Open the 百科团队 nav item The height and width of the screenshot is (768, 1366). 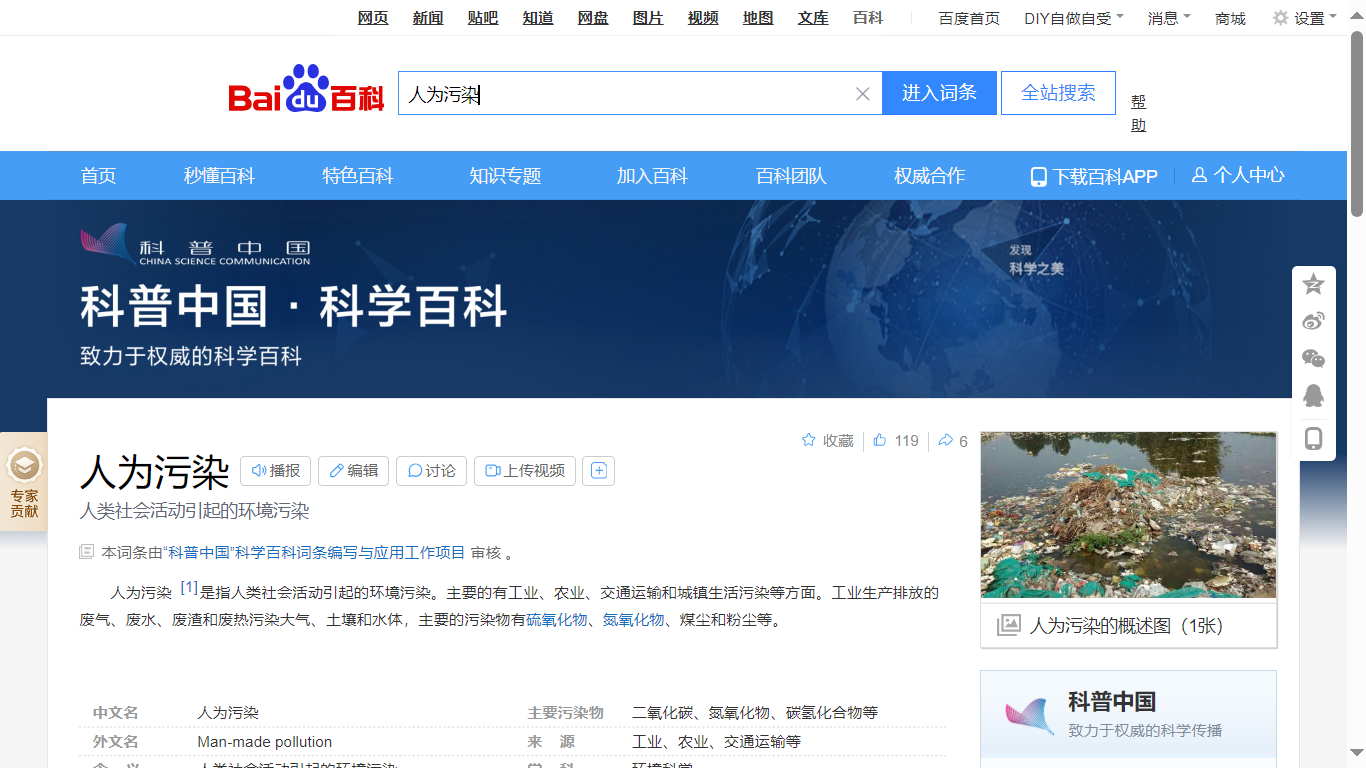tap(791, 176)
